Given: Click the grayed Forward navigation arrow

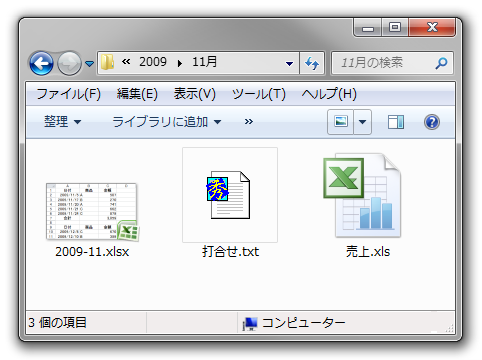Looking at the screenshot, I should point(69,63).
